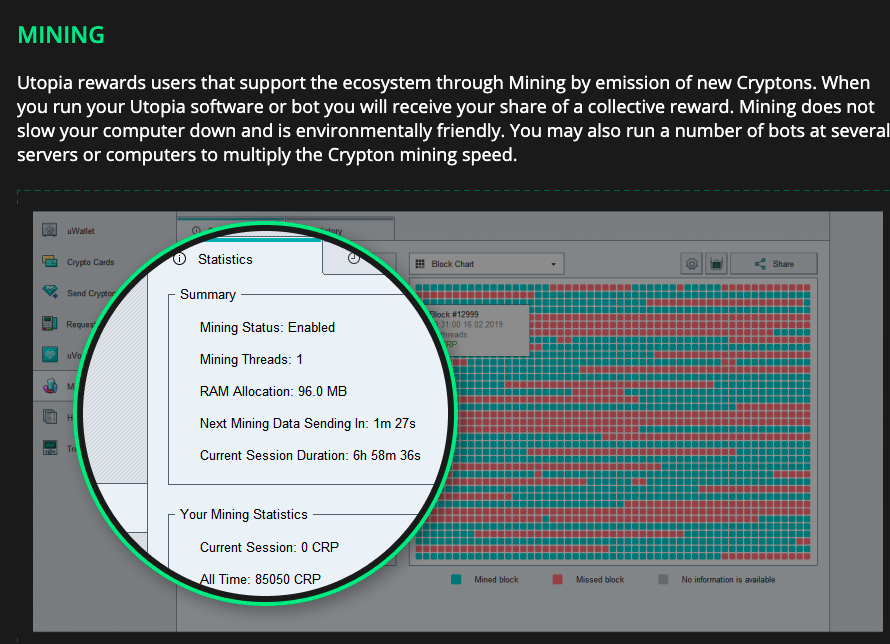This screenshot has width=890, height=644.
Task: Click the gray No information swatch
Action: coord(663,579)
